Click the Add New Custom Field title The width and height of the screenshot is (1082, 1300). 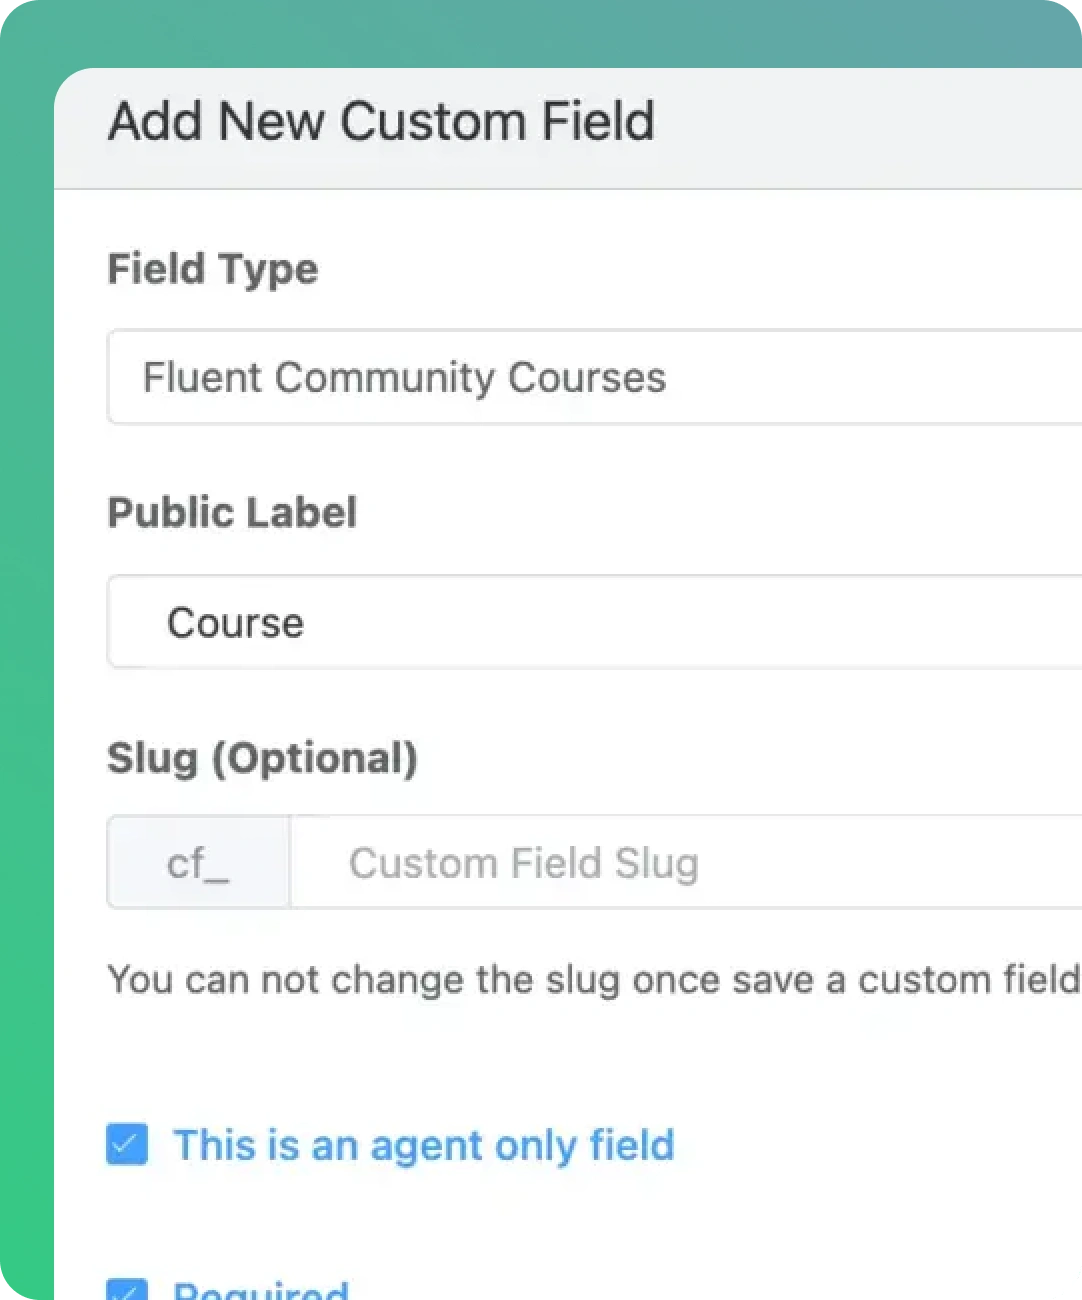point(381,122)
